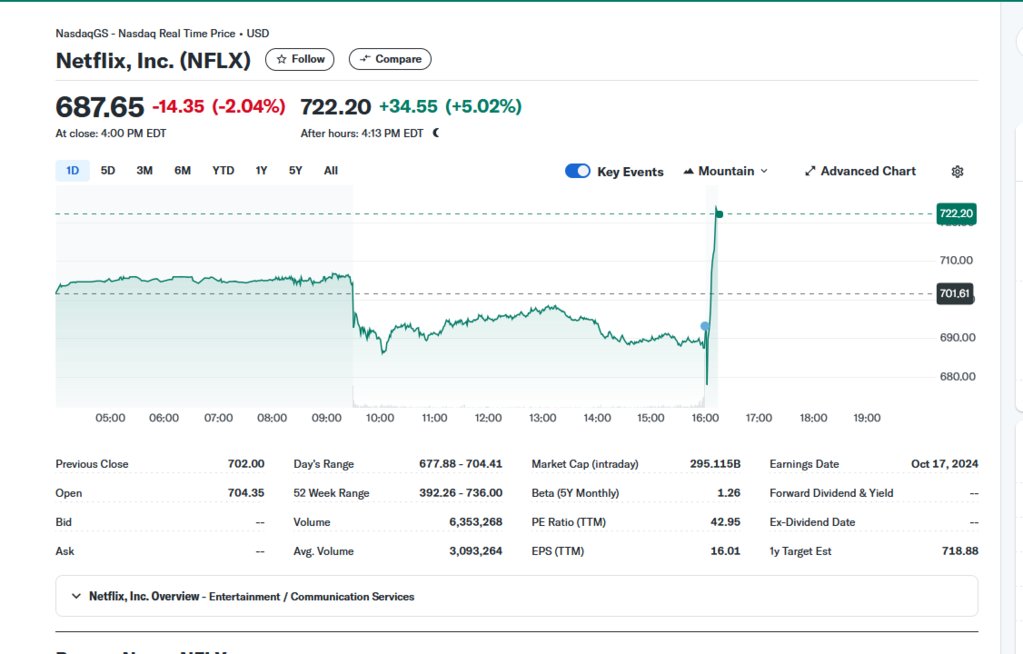Click the Forward Dividend & Yield label
1023x654 pixels.
tap(831, 493)
